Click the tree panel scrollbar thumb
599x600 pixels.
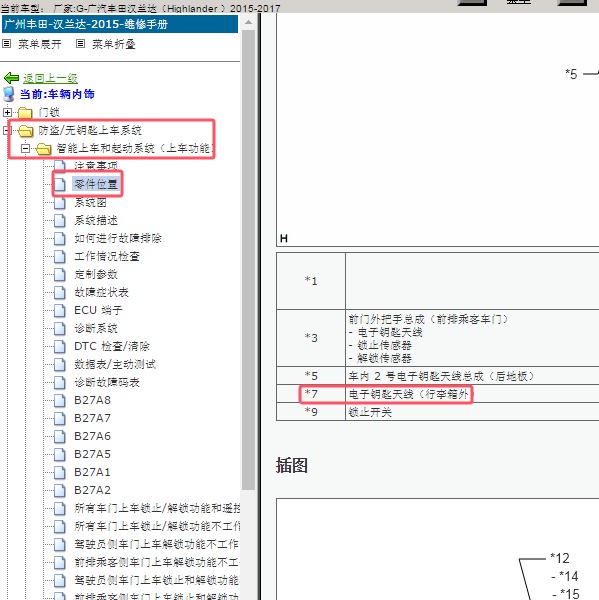[248, 260]
